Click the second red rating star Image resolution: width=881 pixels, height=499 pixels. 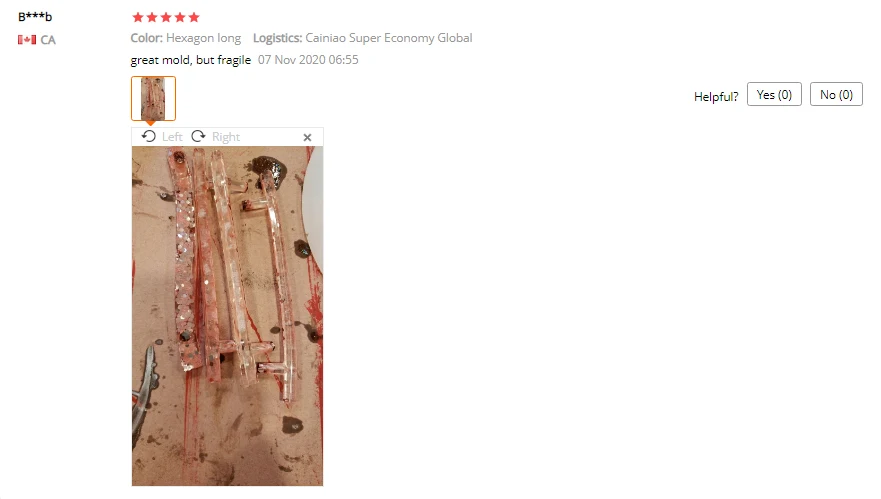(152, 17)
